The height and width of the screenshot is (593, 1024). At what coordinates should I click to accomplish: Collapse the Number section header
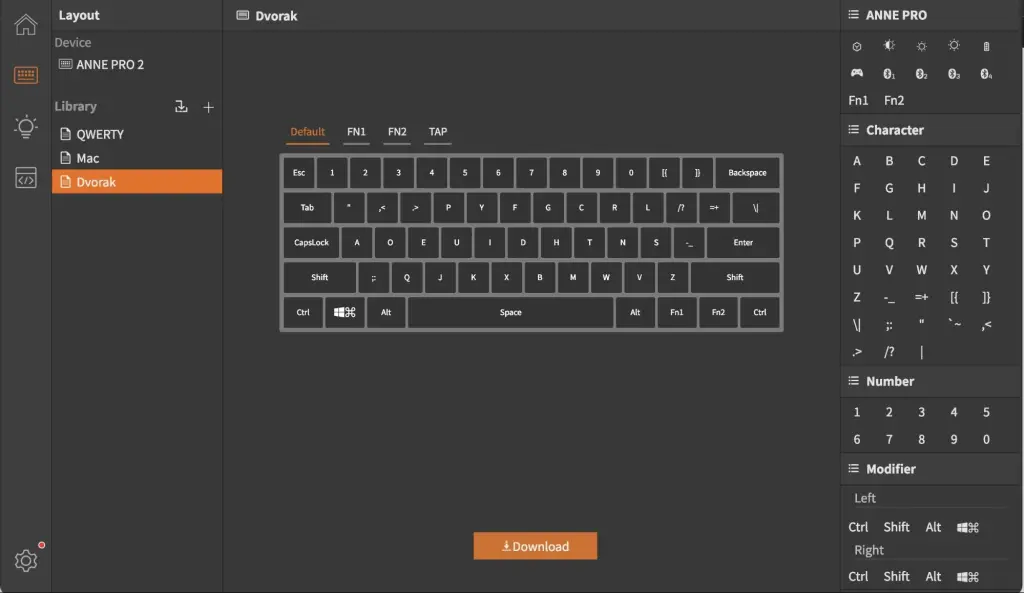[931, 381]
